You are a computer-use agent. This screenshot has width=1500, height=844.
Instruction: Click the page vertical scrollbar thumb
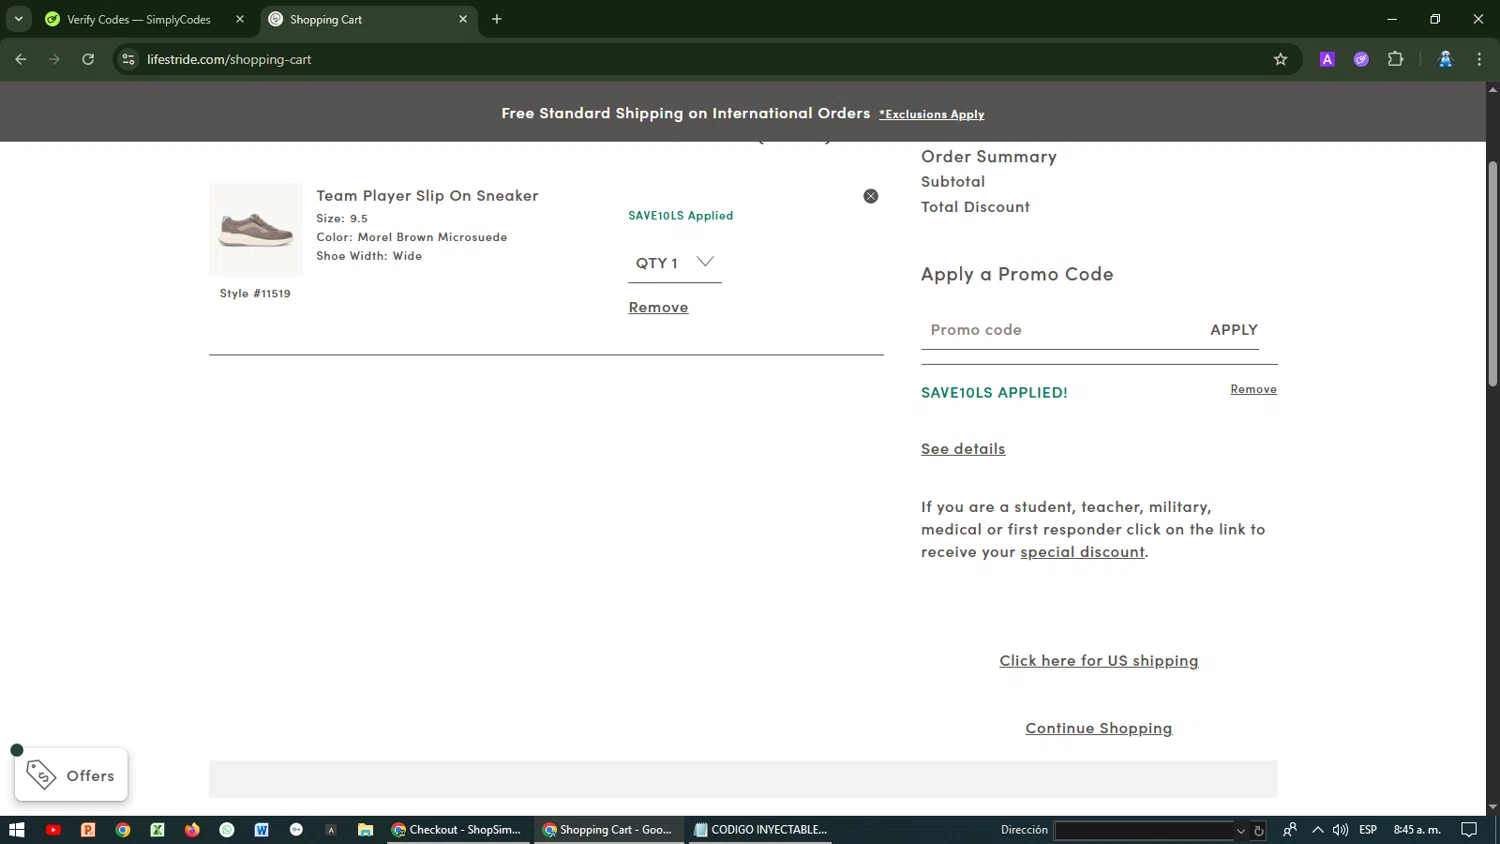tap(1492, 273)
